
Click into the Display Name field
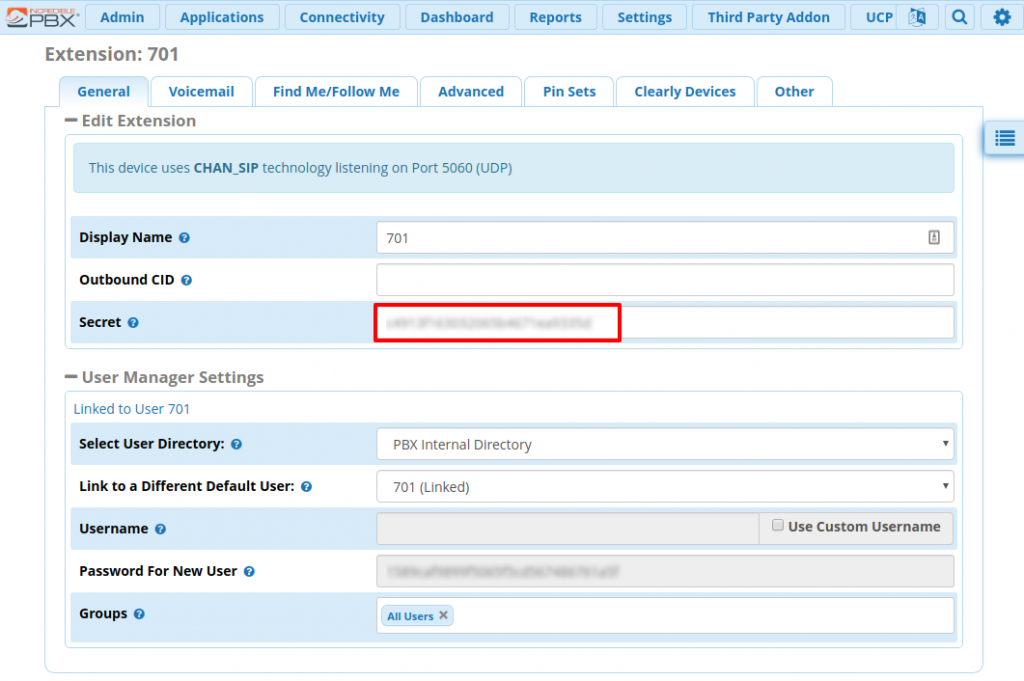[x=665, y=238]
